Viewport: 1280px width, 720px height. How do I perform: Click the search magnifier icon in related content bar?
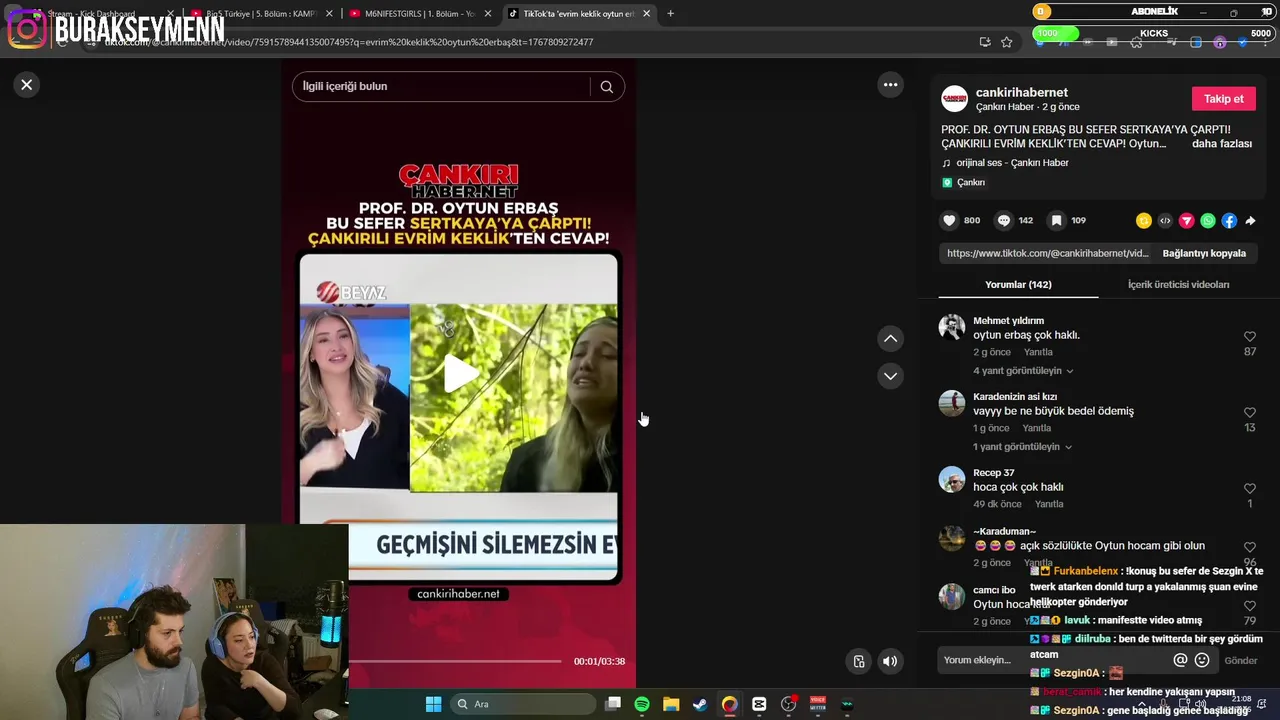pos(606,87)
